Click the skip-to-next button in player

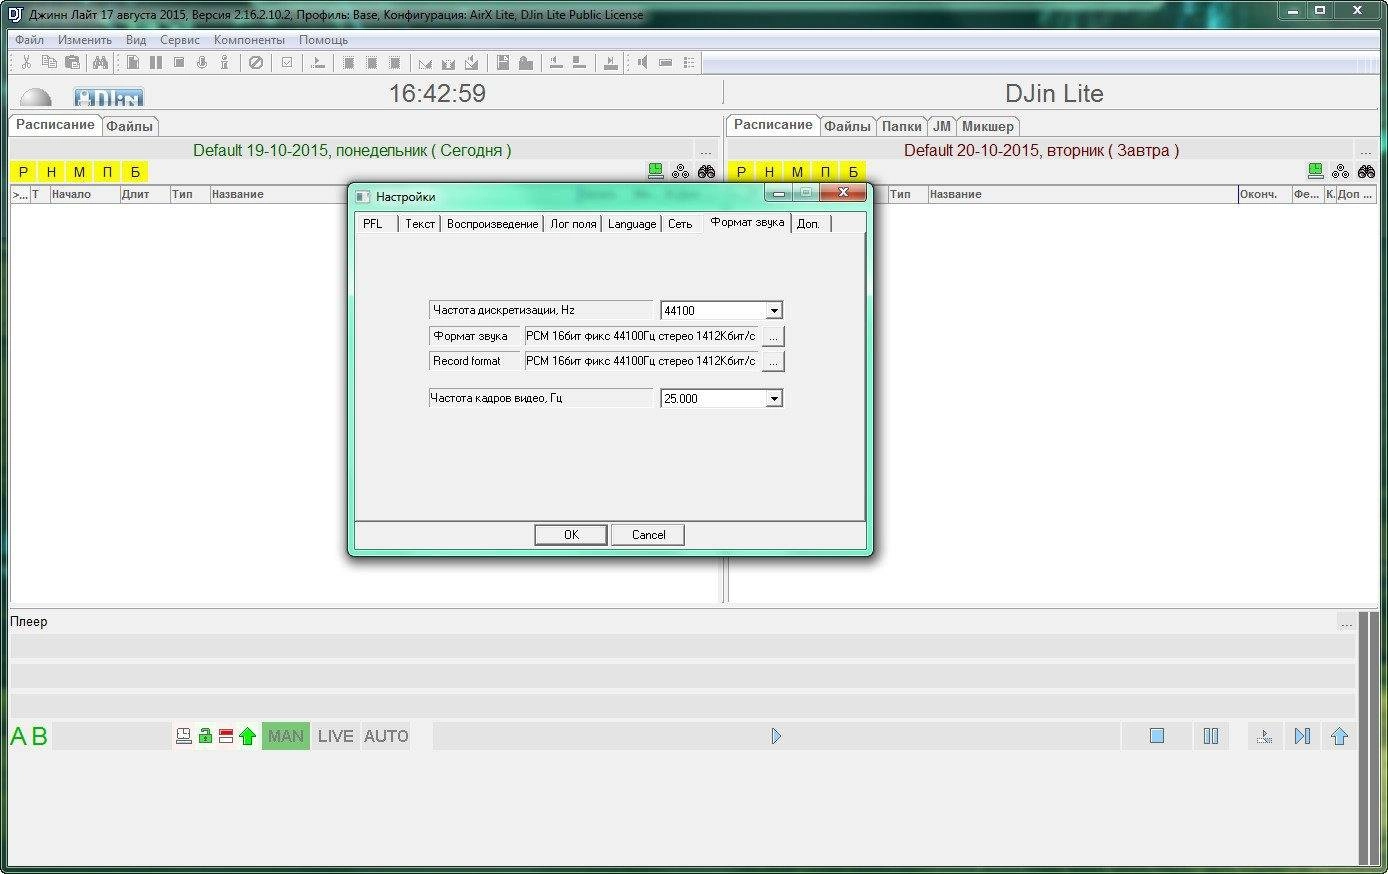(1302, 736)
